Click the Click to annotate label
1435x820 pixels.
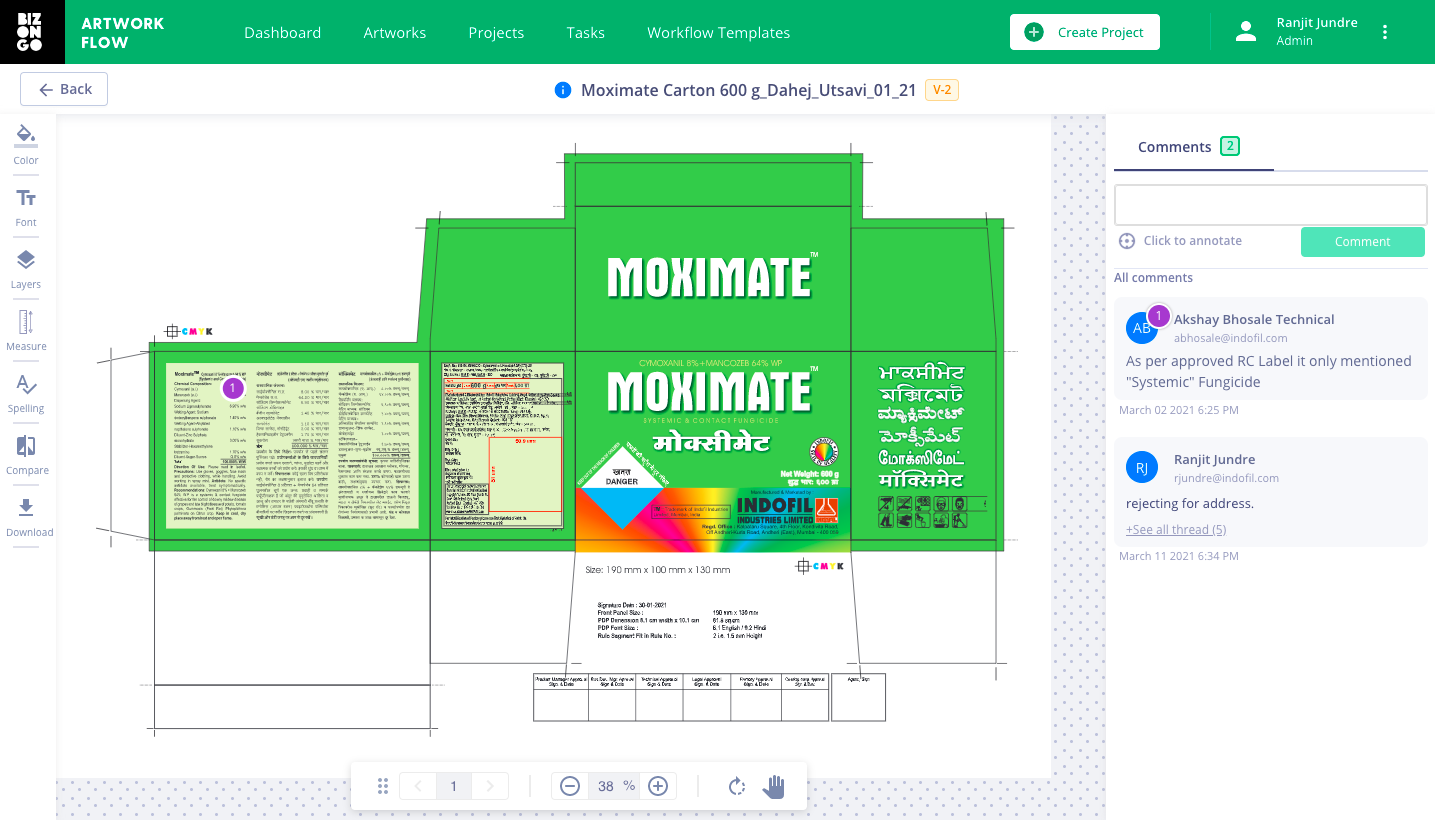(x=1193, y=241)
